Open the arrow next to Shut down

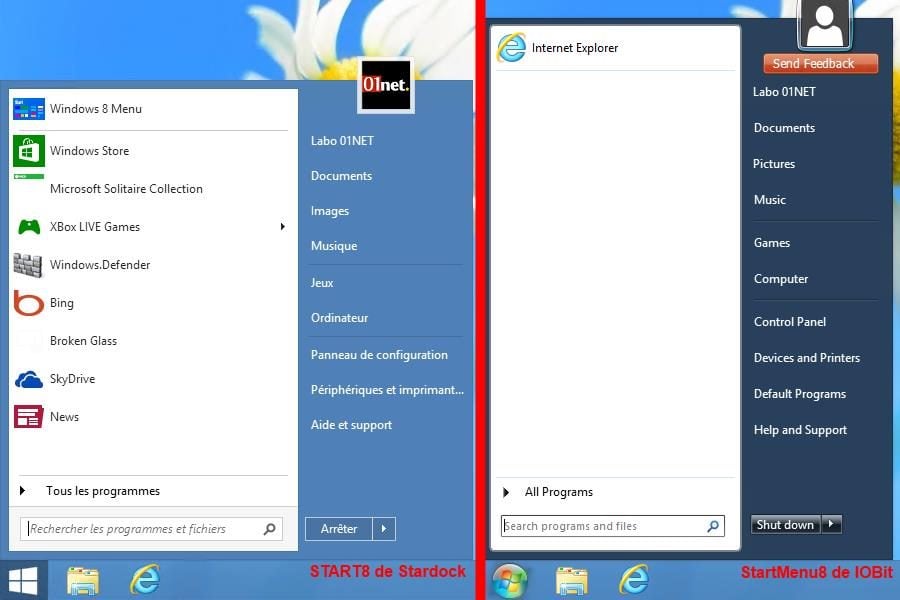(x=831, y=524)
